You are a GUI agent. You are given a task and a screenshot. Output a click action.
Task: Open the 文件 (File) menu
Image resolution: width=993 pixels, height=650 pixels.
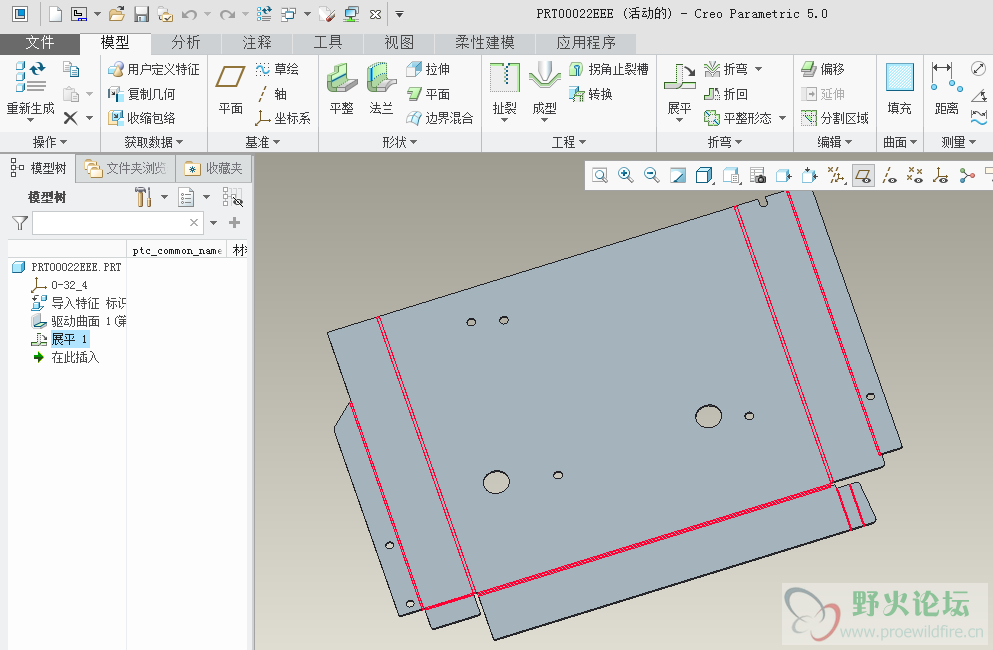pyautogui.click(x=40, y=42)
